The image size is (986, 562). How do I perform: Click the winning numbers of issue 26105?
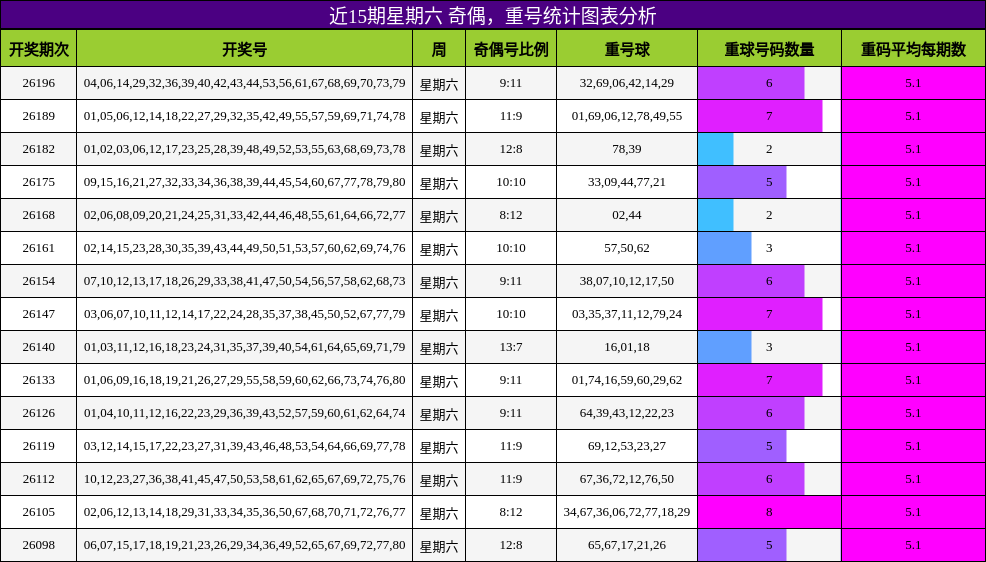point(245,512)
